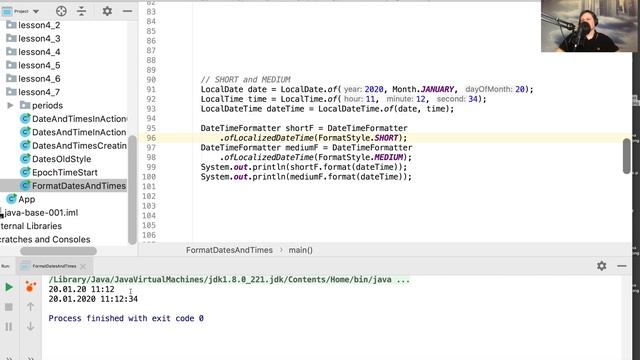Click line number 91 in the gutter
This screenshot has width=640, height=360.
click(151, 89)
